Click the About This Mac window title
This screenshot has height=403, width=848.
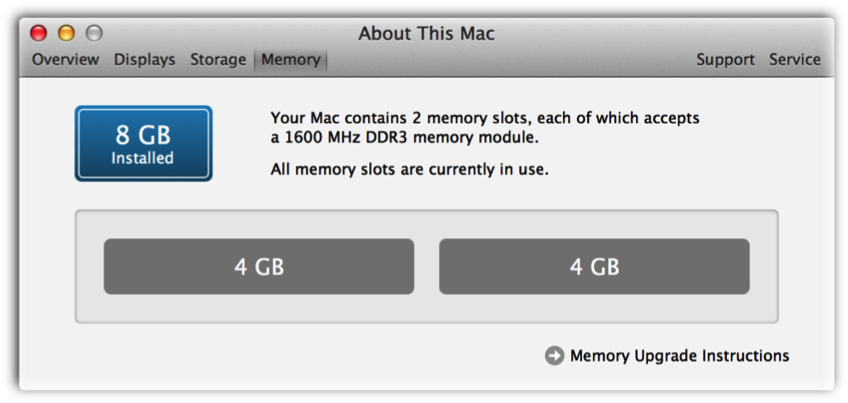[426, 34]
